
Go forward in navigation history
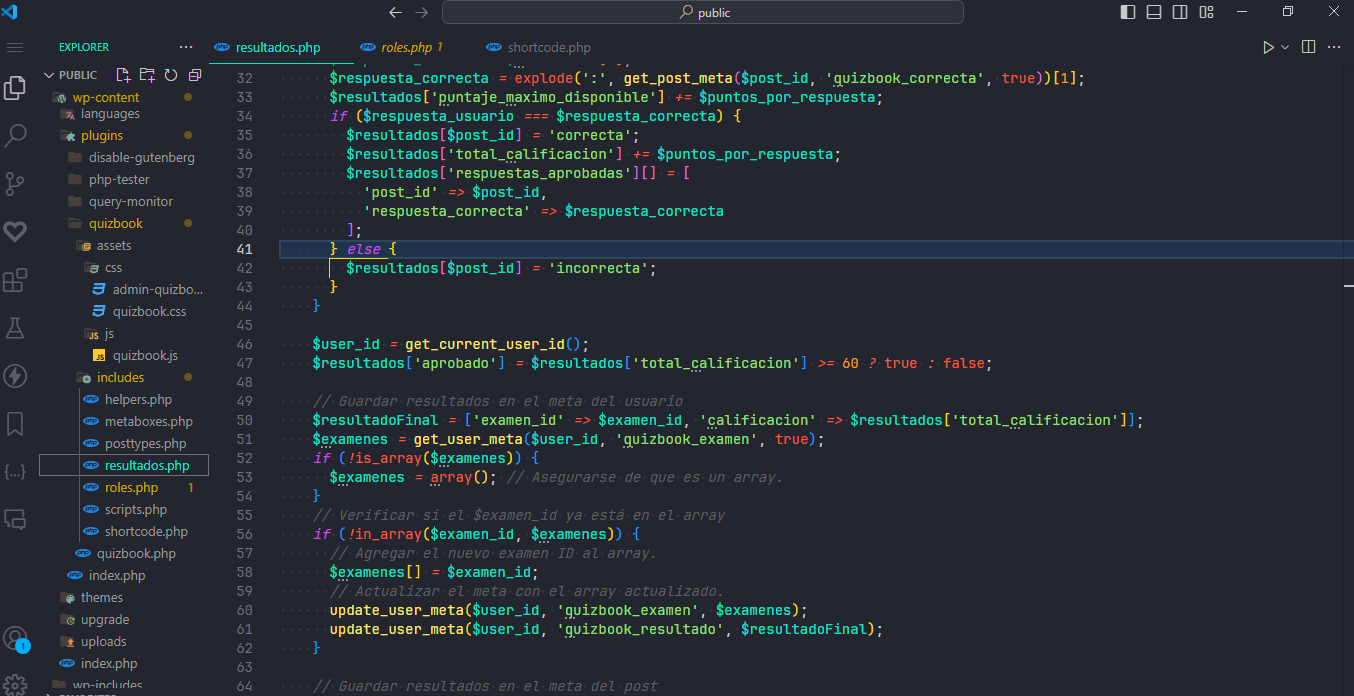421,13
